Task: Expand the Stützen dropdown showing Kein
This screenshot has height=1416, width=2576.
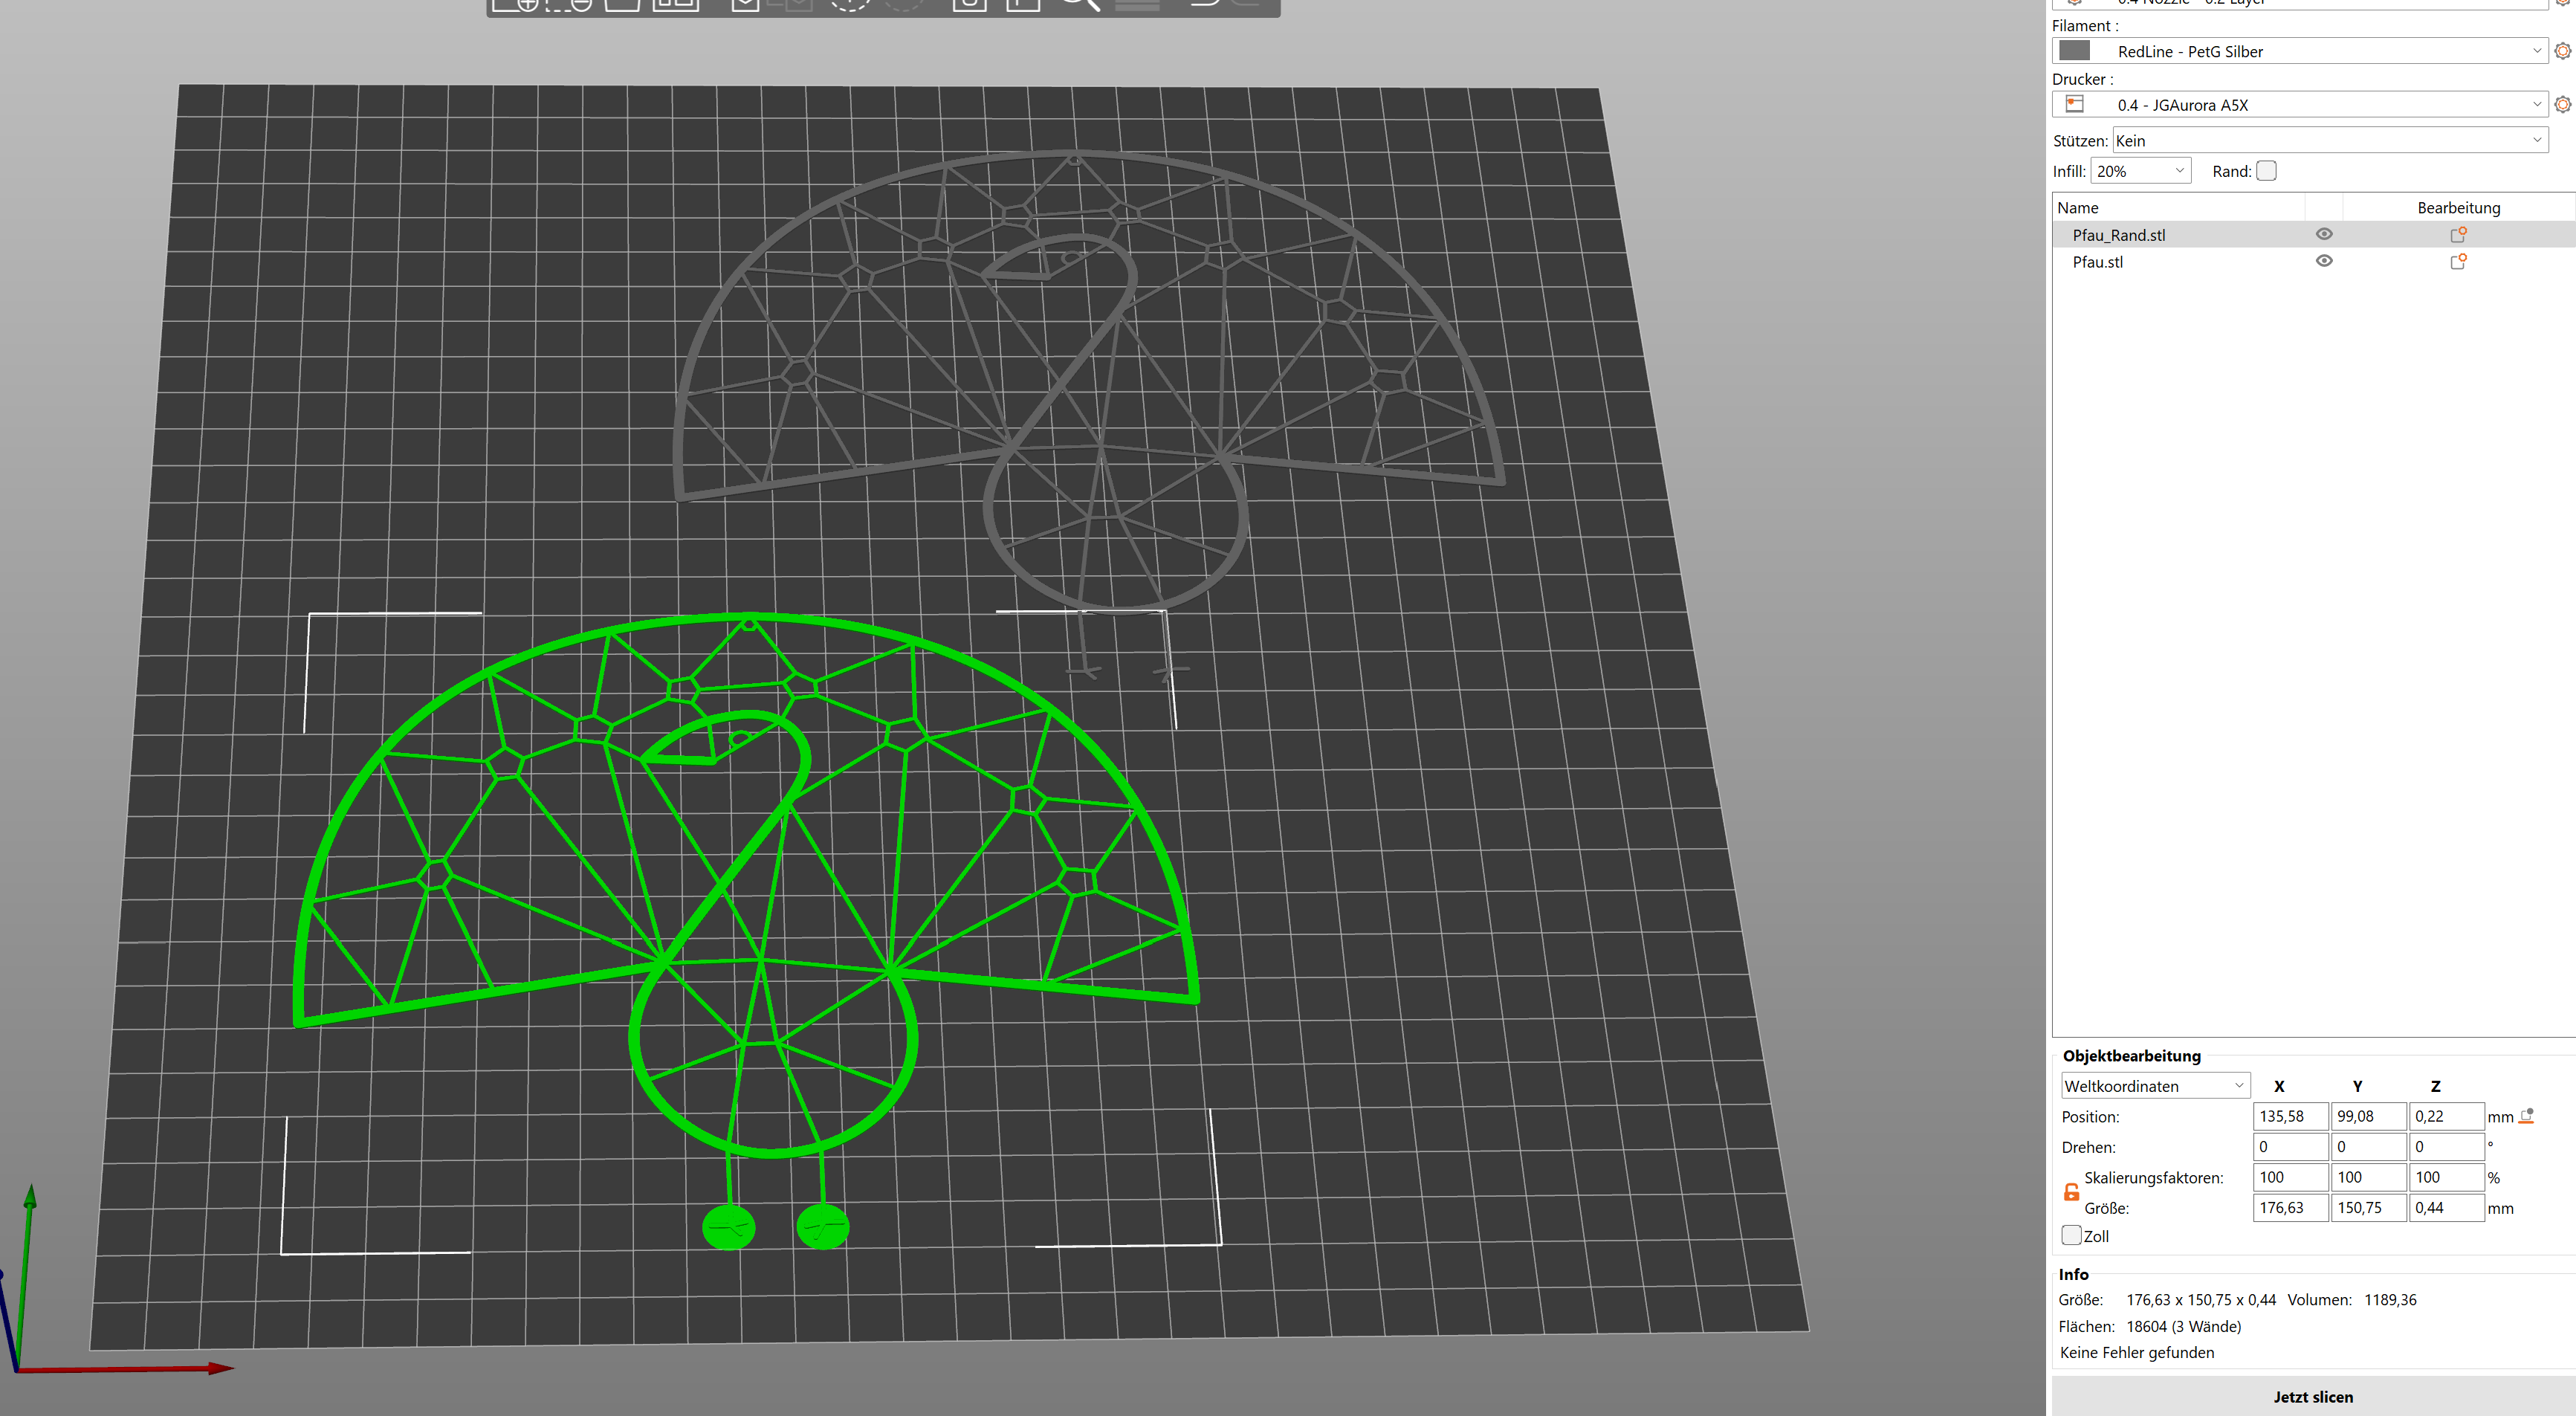Action: 2330,140
